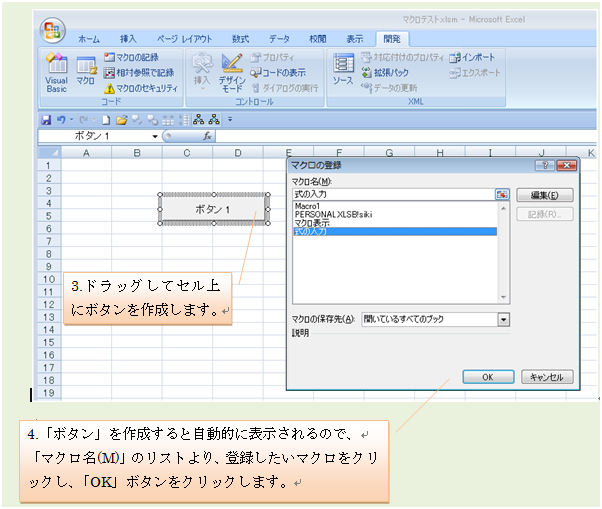Toggle デザインモード (Design Mode)

232,72
